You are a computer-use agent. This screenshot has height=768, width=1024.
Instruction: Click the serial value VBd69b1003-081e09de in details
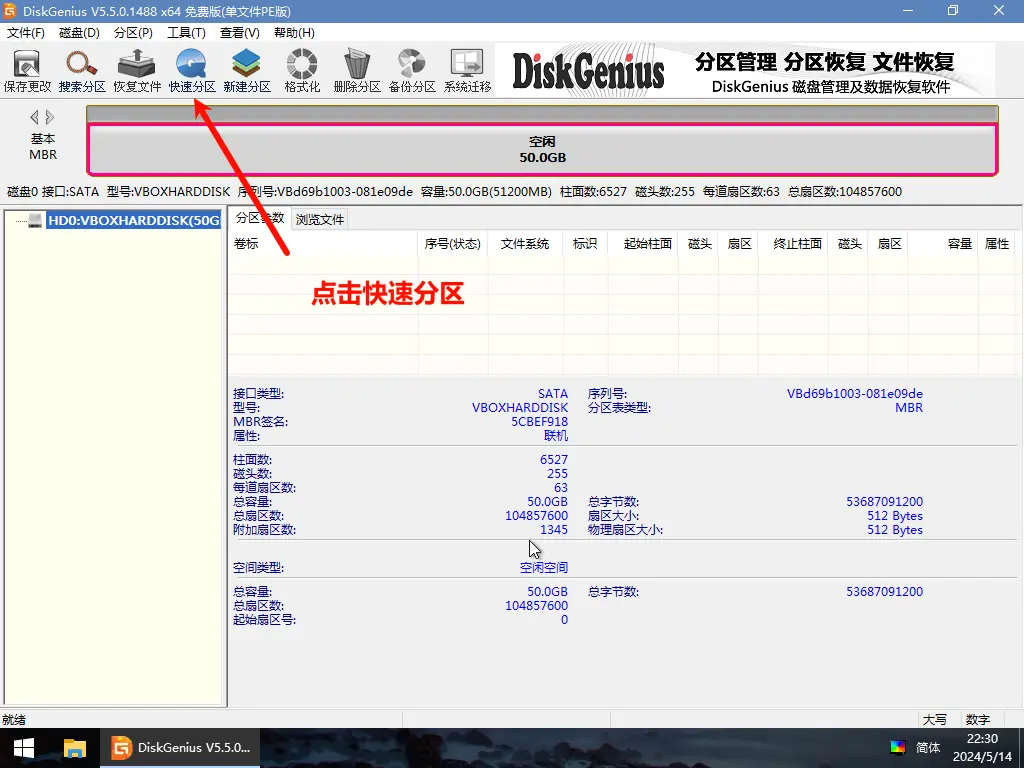click(x=854, y=394)
